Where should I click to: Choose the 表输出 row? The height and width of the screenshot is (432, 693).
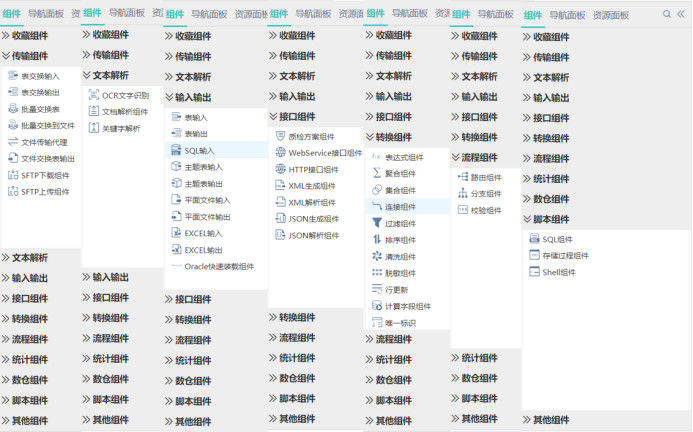click(x=216, y=134)
